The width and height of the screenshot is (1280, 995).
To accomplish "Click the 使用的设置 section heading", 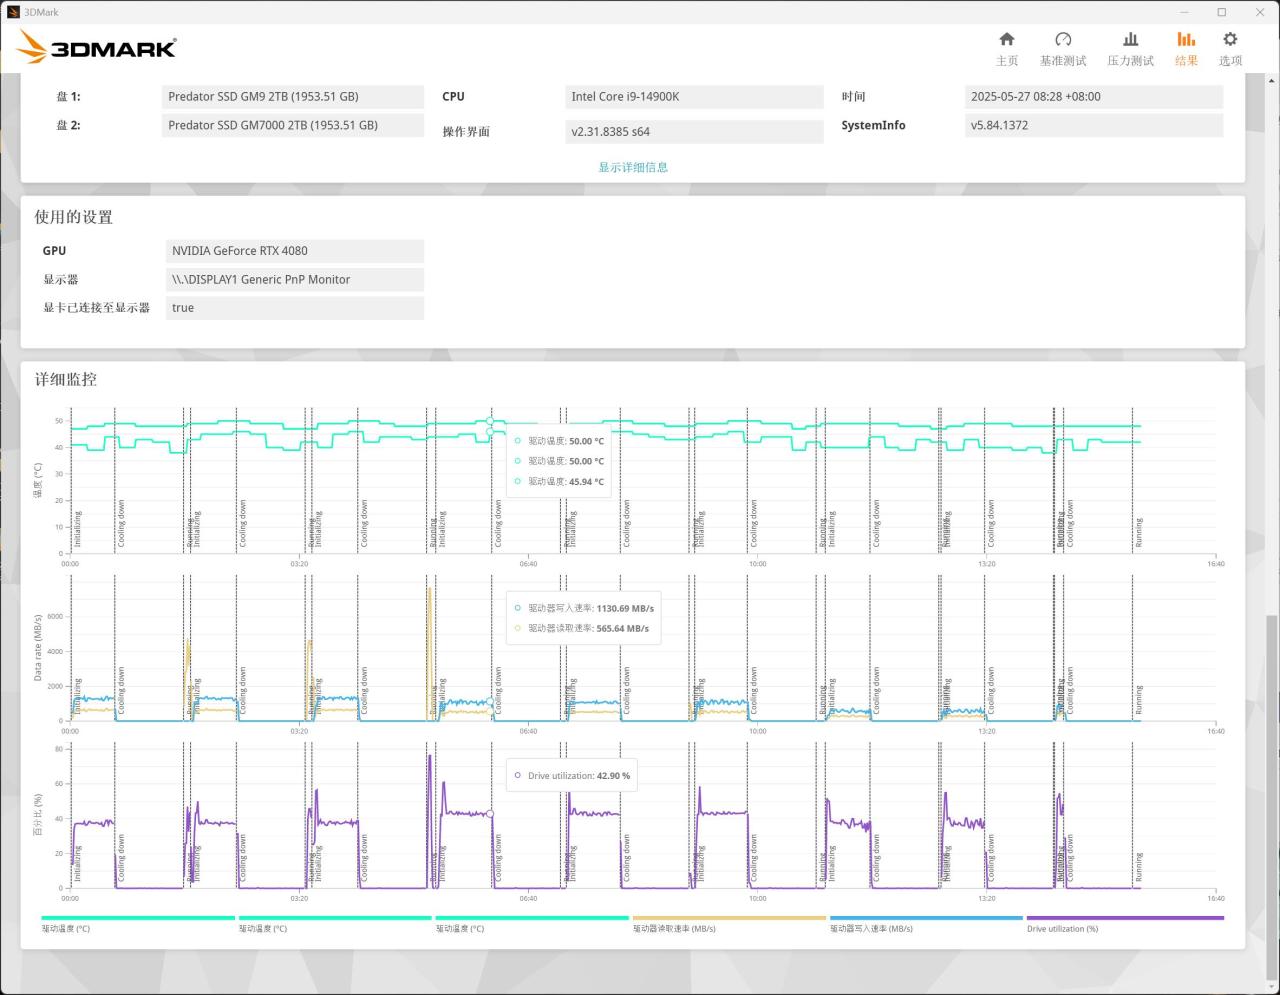I will point(74,217).
